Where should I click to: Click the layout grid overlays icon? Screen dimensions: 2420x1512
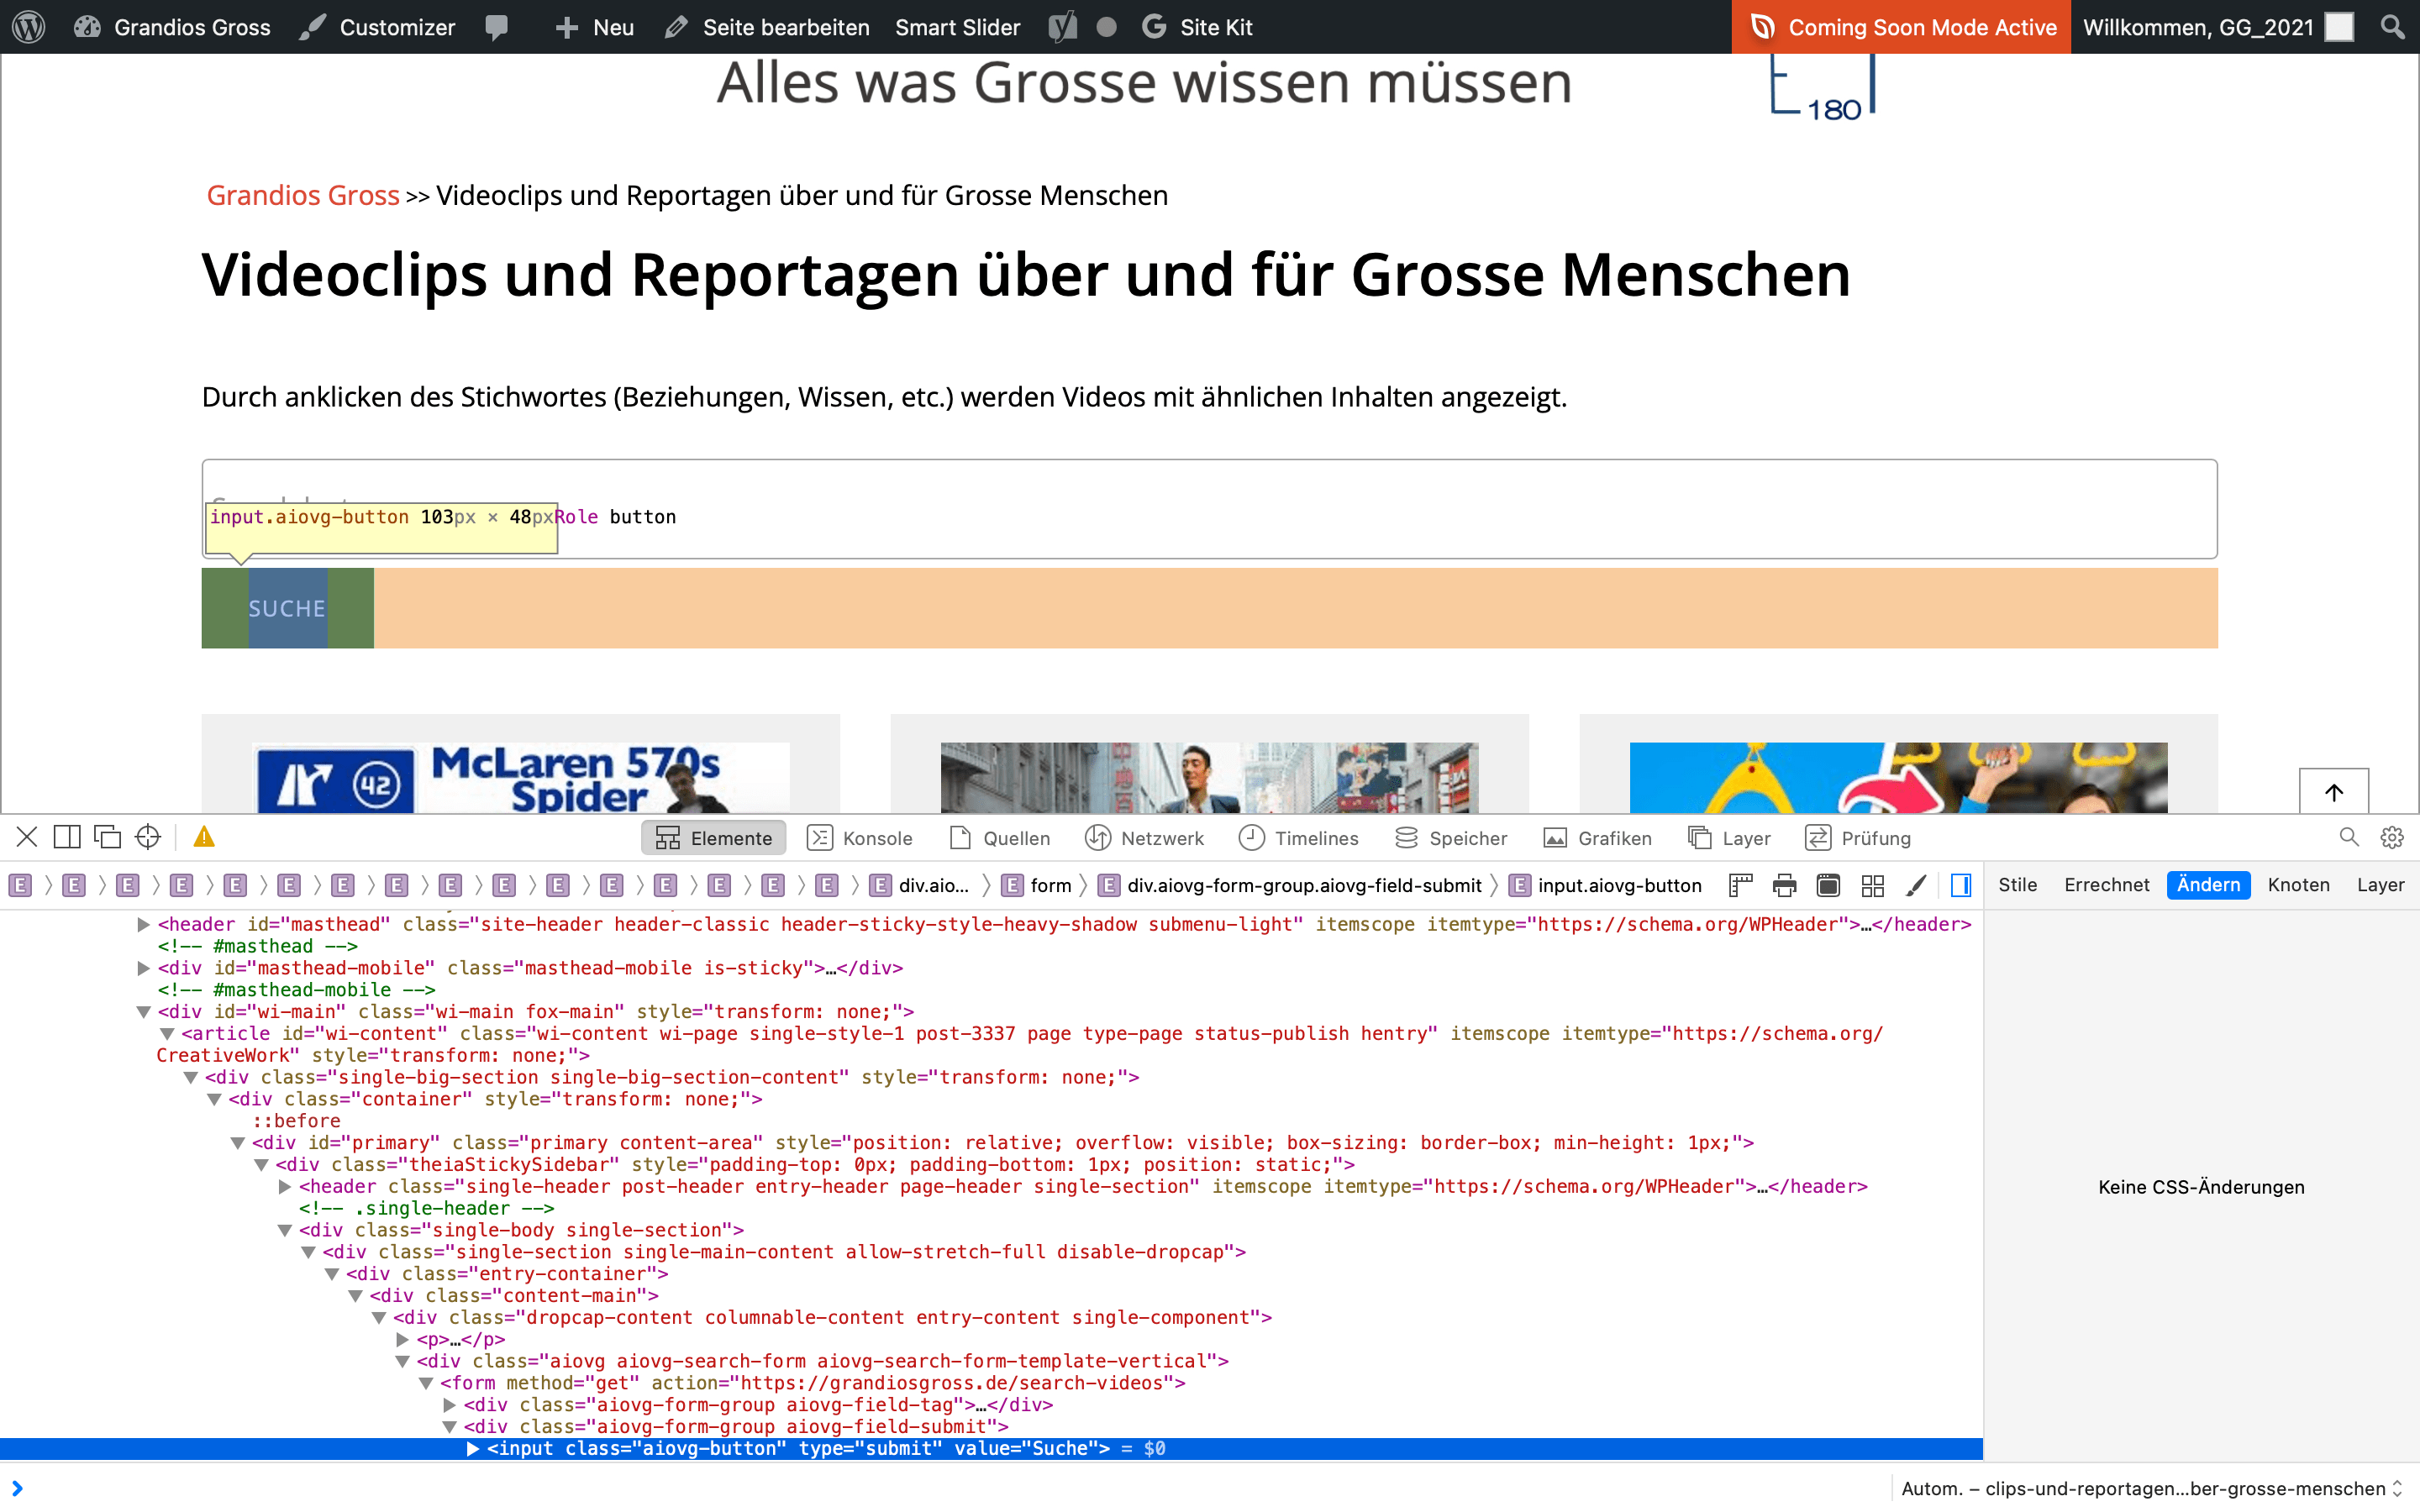click(1872, 885)
